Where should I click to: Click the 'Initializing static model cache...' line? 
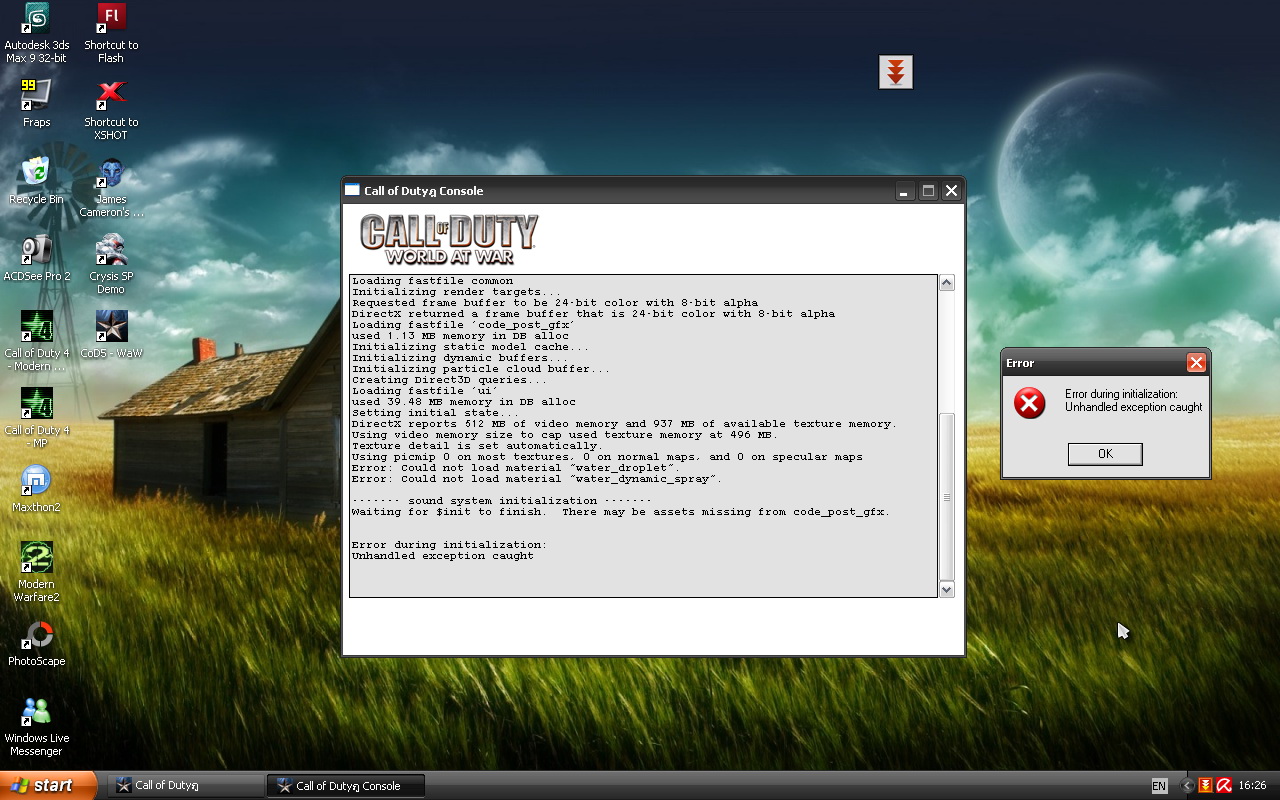tap(470, 347)
